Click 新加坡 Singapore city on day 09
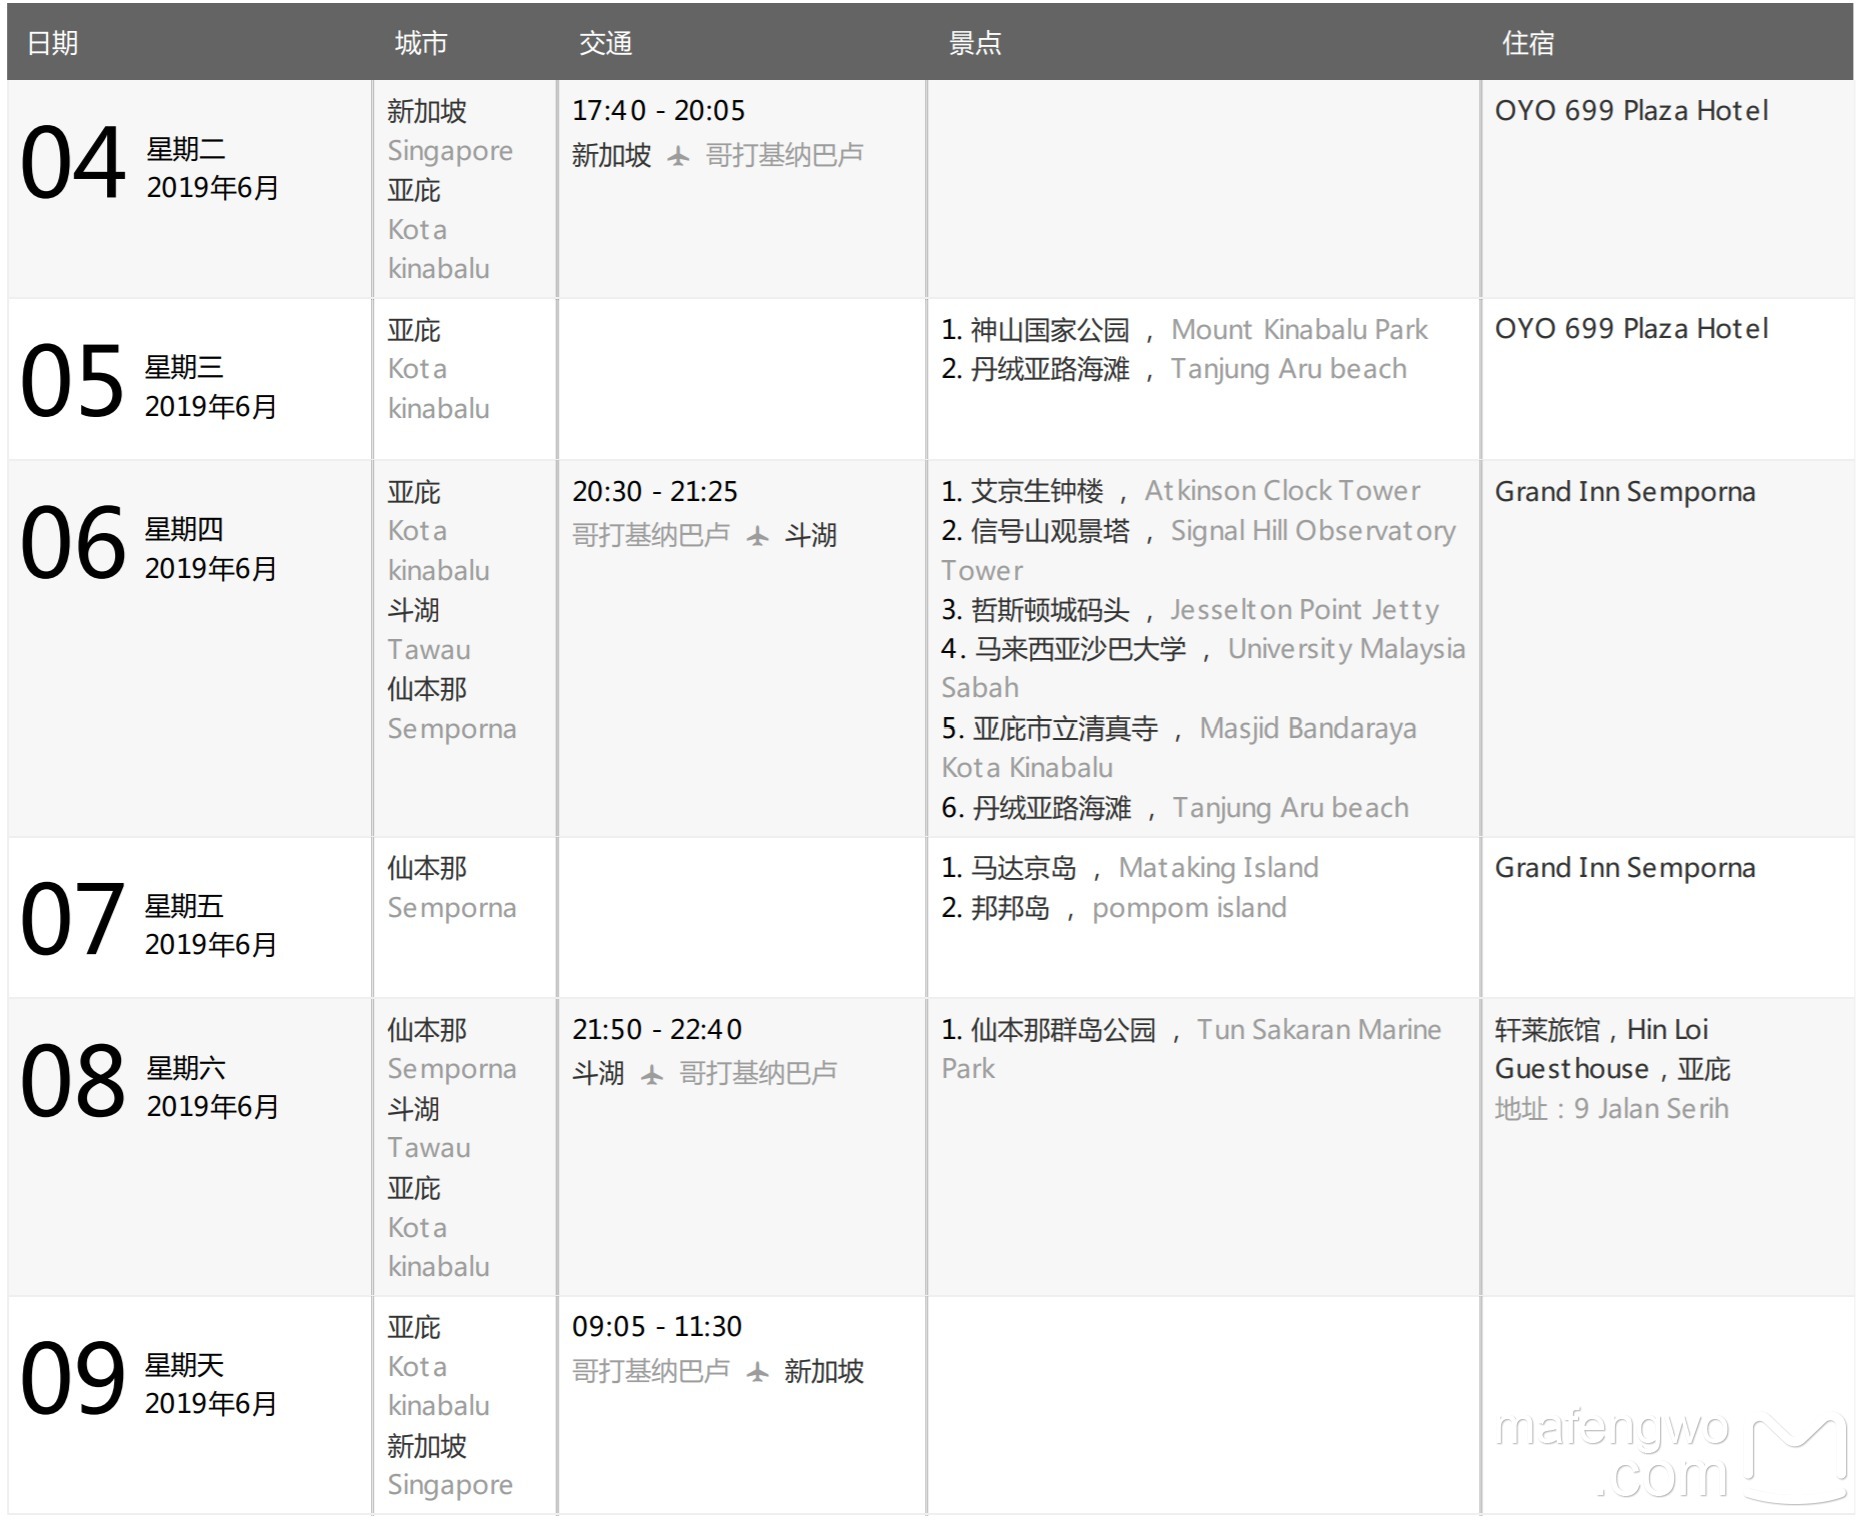The image size is (1862, 1522). coord(451,1466)
